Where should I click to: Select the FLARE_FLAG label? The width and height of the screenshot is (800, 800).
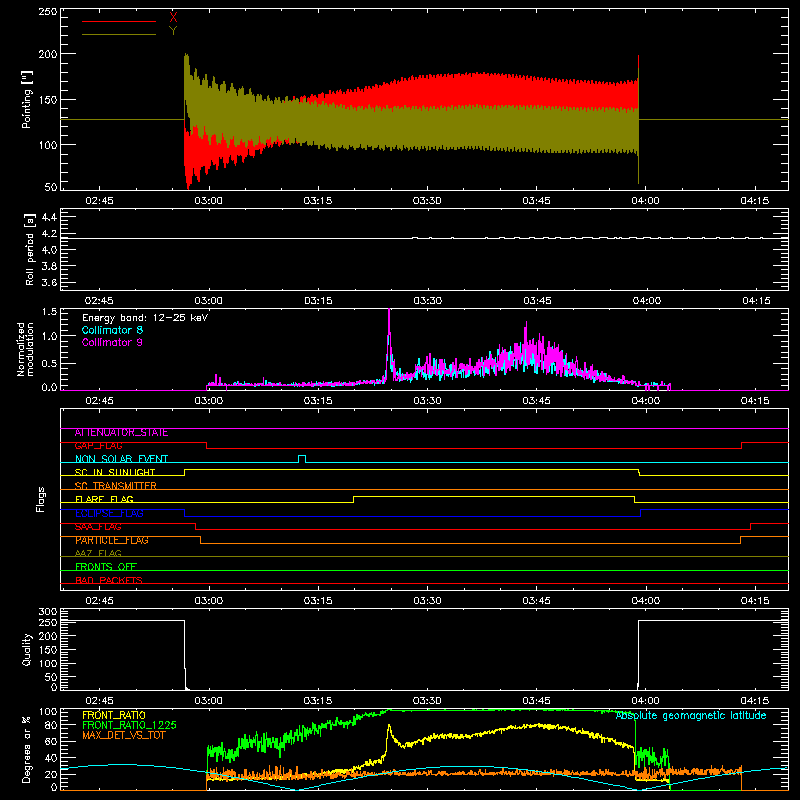(104, 499)
